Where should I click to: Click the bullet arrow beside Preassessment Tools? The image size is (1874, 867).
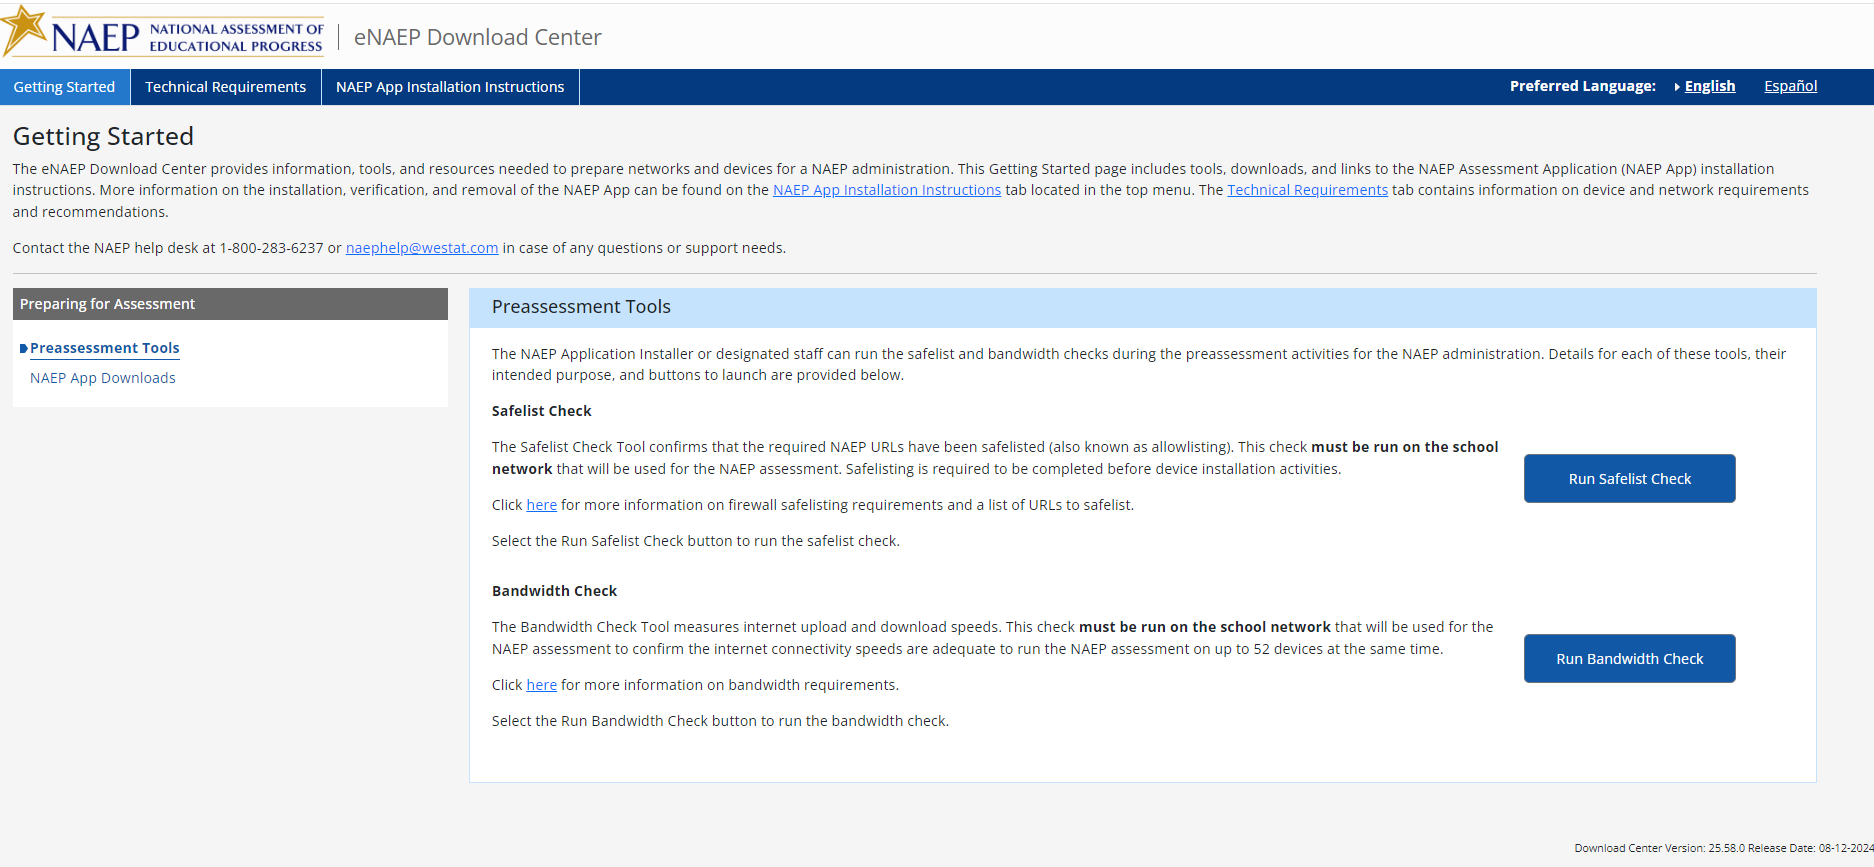coord(23,349)
